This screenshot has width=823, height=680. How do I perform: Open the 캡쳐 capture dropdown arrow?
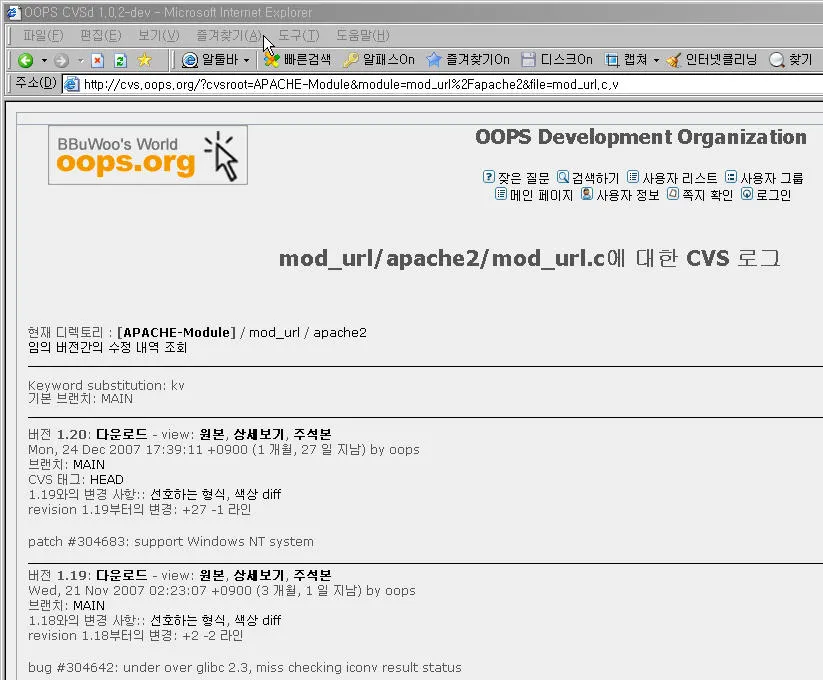click(x=657, y=60)
